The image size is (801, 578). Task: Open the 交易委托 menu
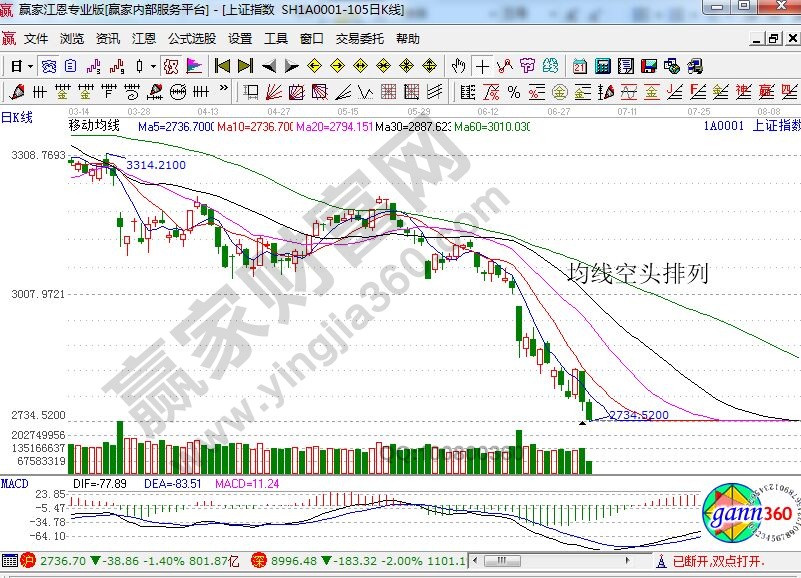(x=359, y=39)
